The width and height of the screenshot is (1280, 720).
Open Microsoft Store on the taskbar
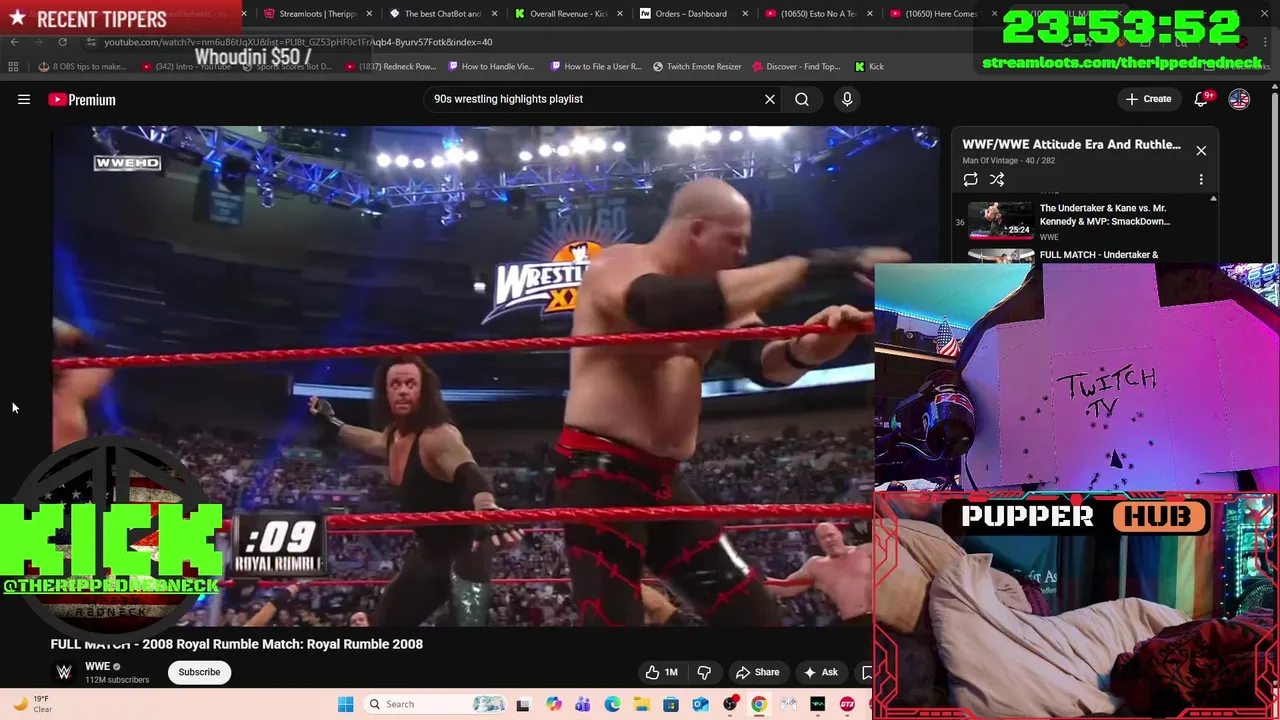[671, 704]
